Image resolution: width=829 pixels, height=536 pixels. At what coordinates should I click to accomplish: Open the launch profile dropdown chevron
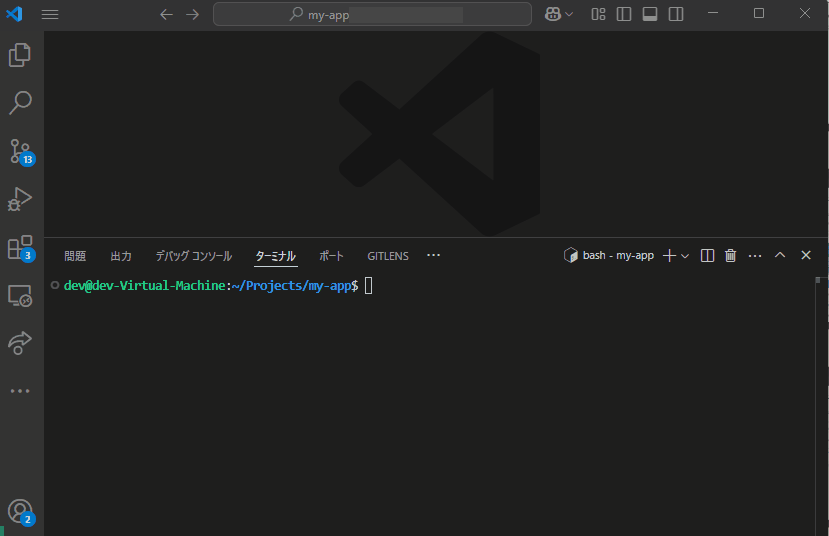[685, 256]
